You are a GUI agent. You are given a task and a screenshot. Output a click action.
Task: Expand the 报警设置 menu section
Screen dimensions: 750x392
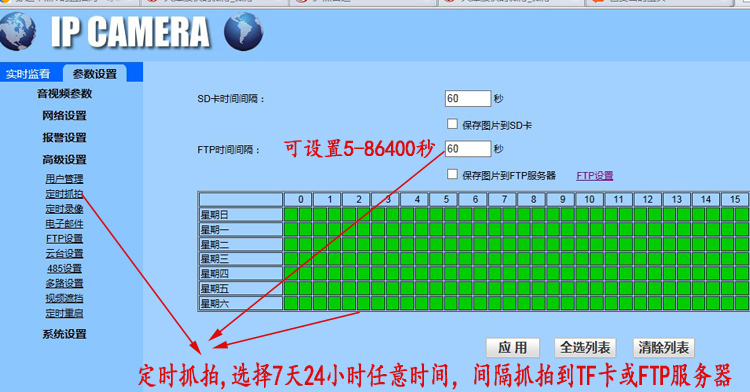coord(64,138)
